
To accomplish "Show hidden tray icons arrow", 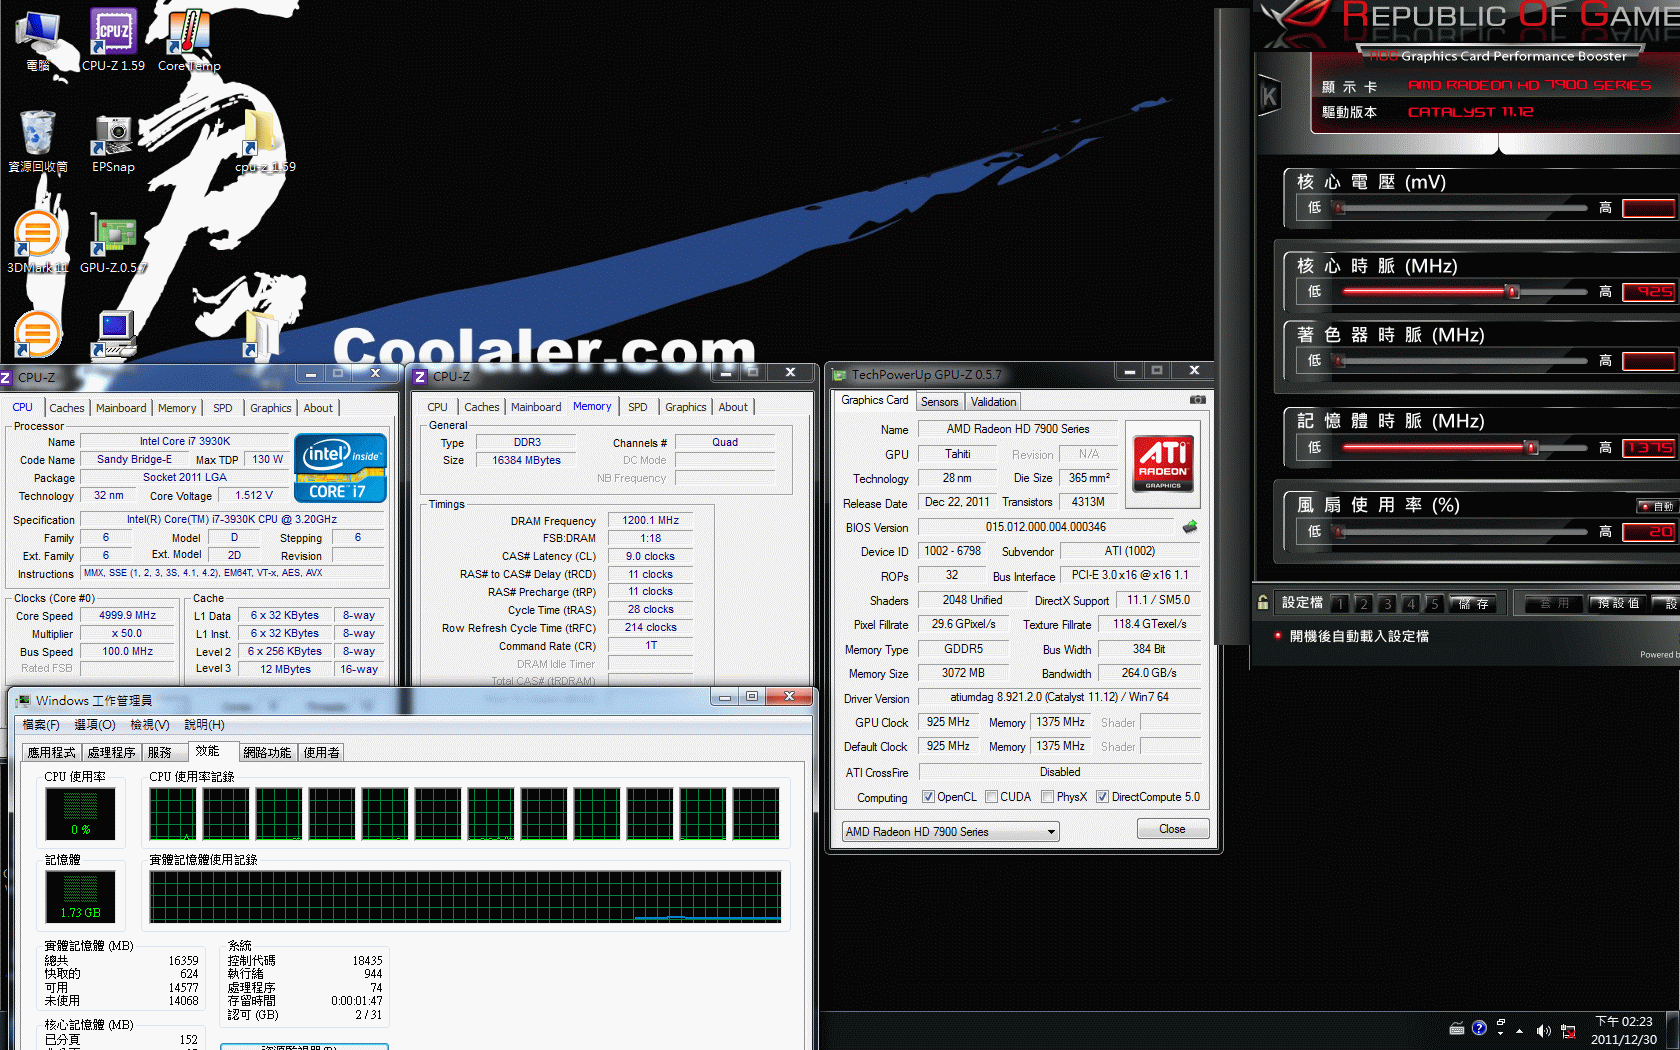I will (1520, 1031).
